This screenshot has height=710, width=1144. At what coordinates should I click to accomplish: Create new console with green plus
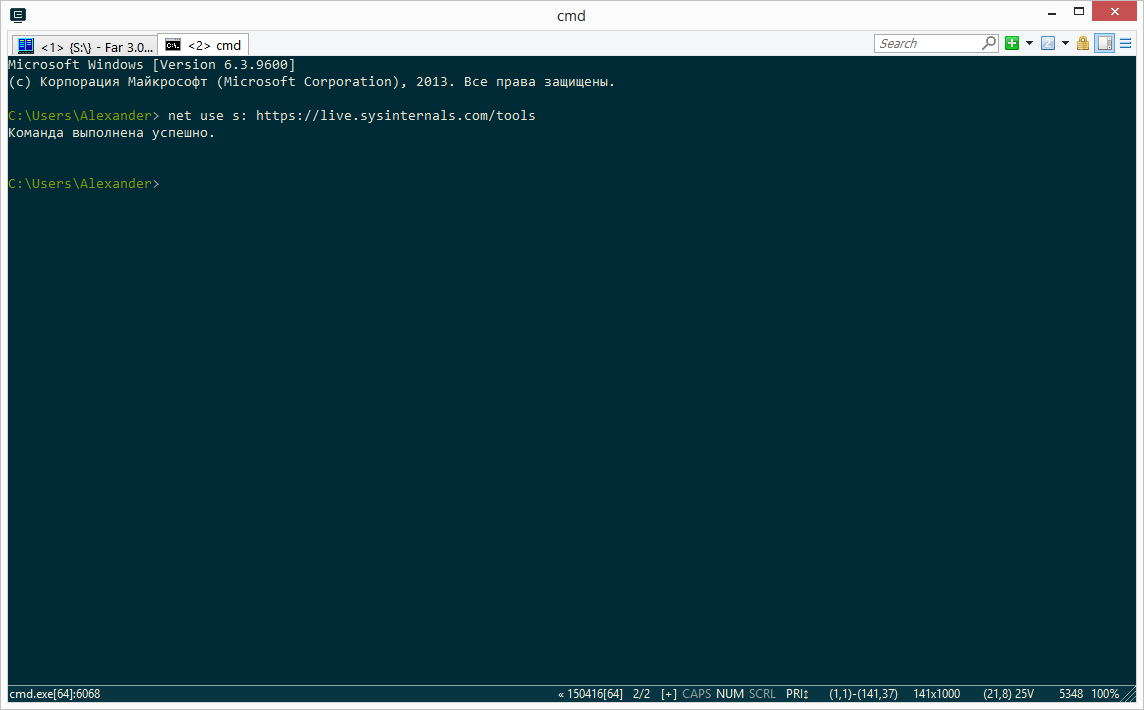pyautogui.click(x=1012, y=43)
